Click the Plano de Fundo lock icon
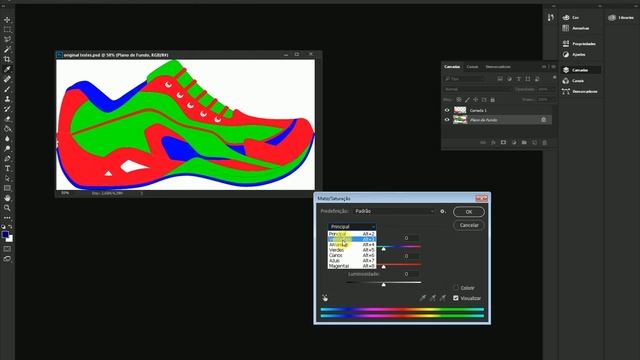The image size is (640, 360). pyautogui.click(x=544, y=120)
